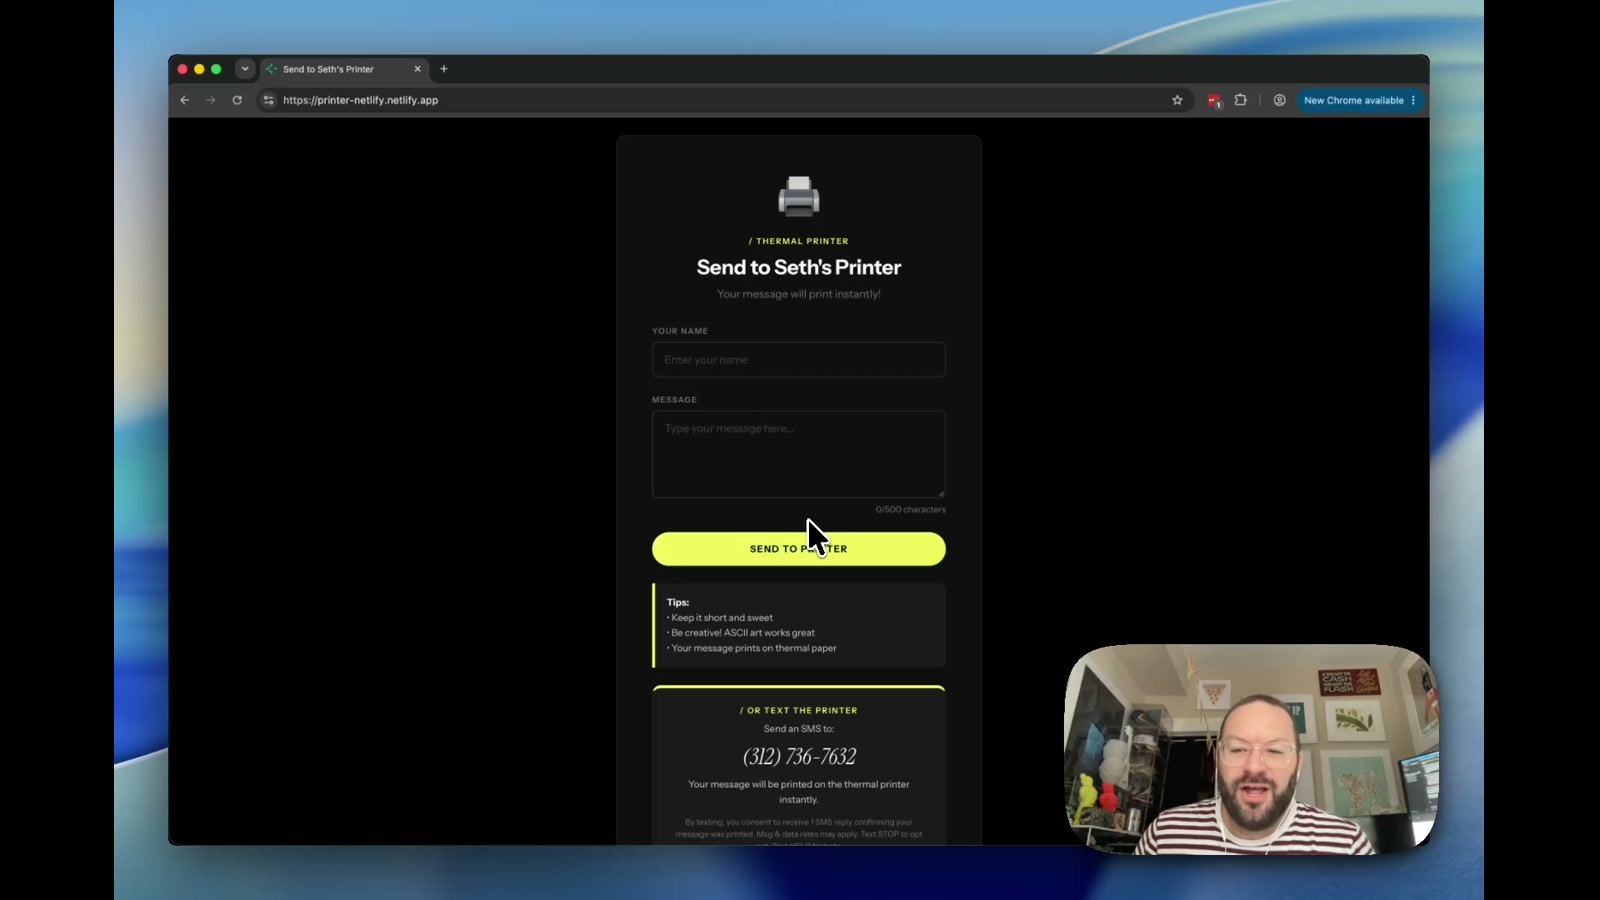Click 'Your message will print instantly!' subtitle
Viewport: 1600px width, 900px height.
click(x=799, y=294)
